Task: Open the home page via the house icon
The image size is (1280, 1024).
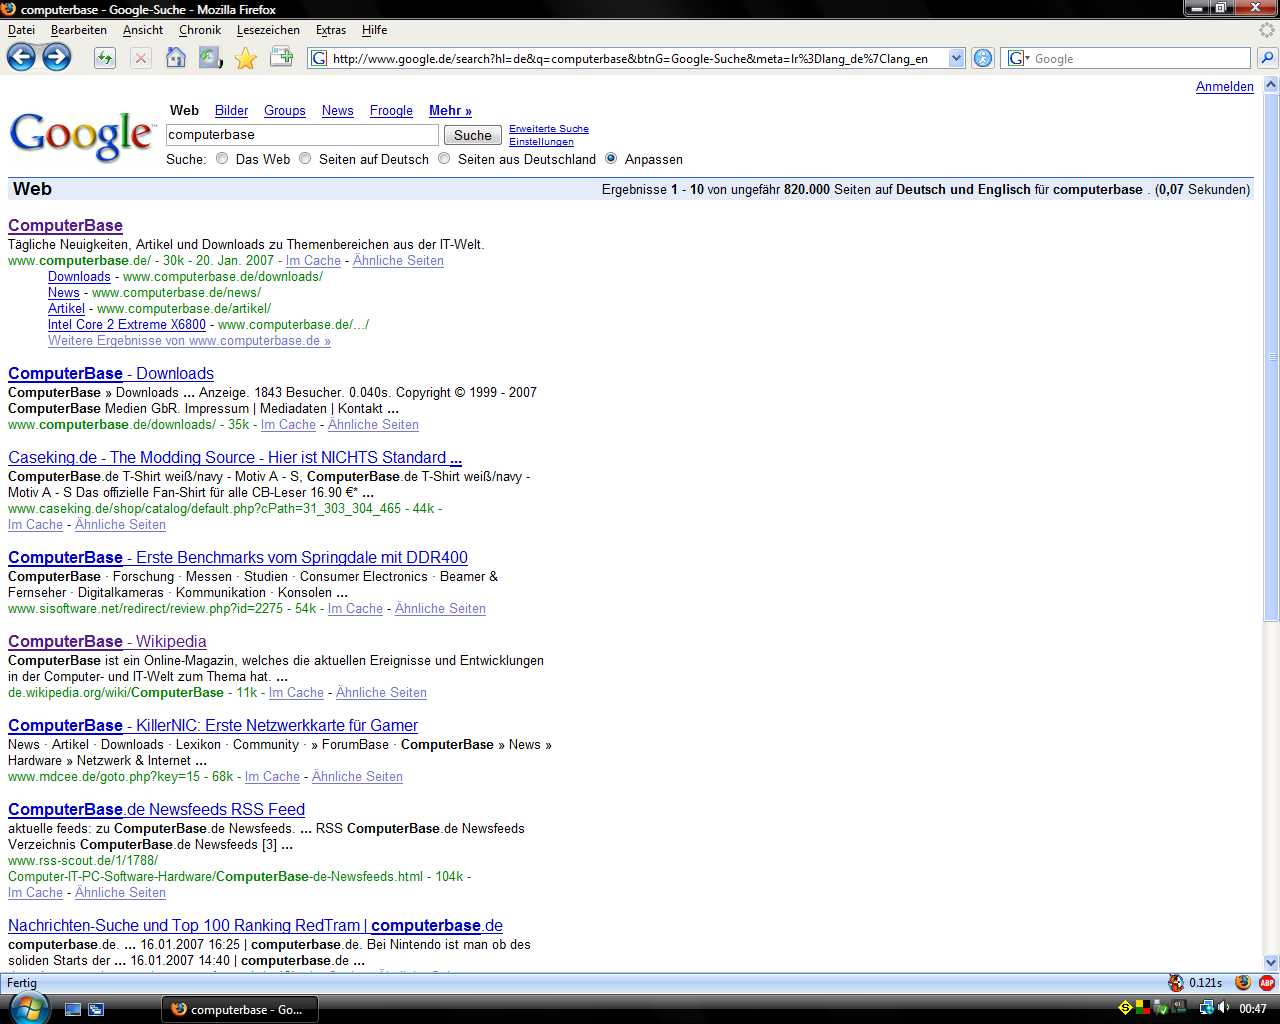Action: point(176,58)
